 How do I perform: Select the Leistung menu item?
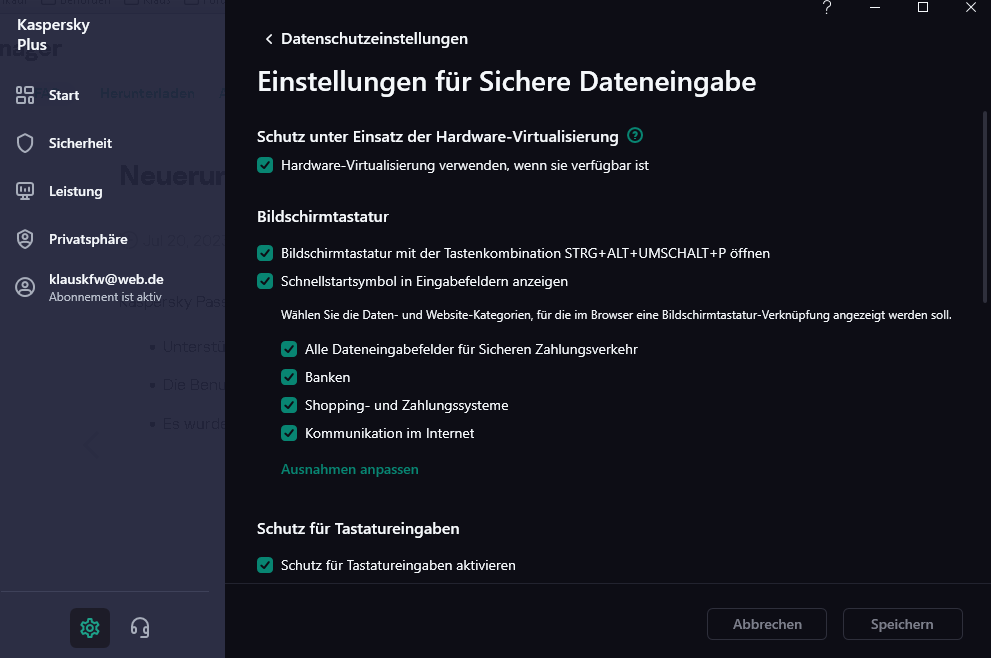(75, 191)
